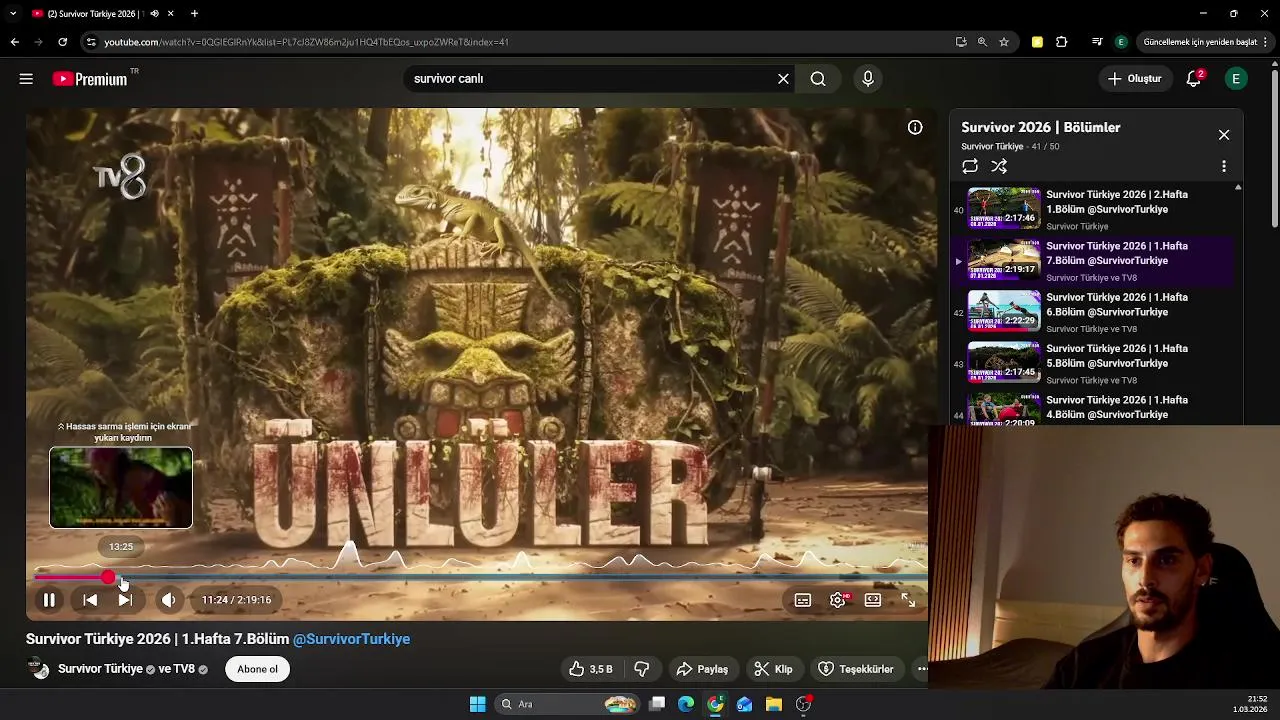Image resolution: width=1280 pixels, height=720 pixels.
Task: Run search with magnifier button
Action: click(x=818, y=79)
